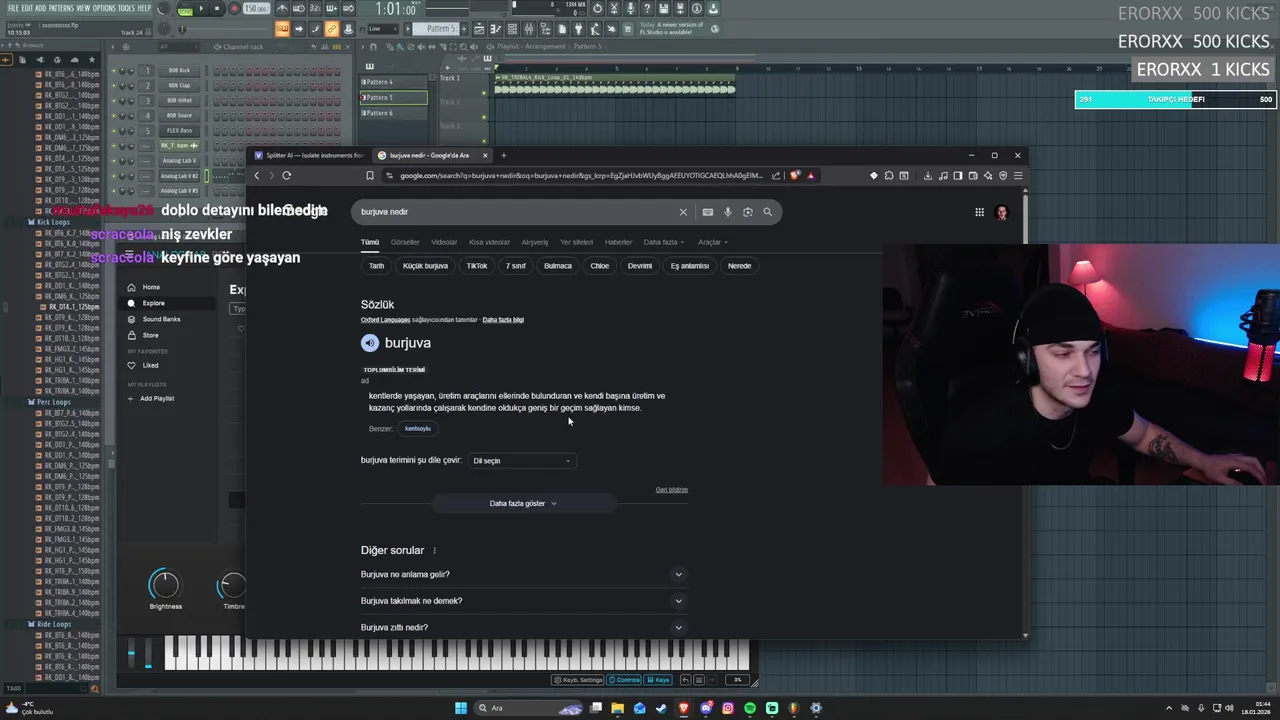
Task: Toggle mute LED for 808 Snare channel
Action: (x=113, y=115)
